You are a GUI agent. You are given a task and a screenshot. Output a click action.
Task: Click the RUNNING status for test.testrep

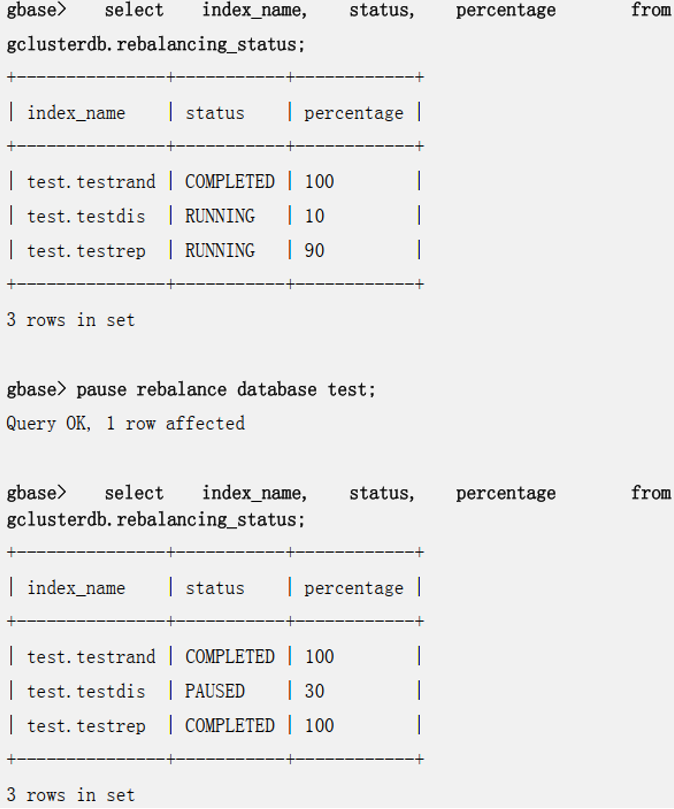point(219,250)
